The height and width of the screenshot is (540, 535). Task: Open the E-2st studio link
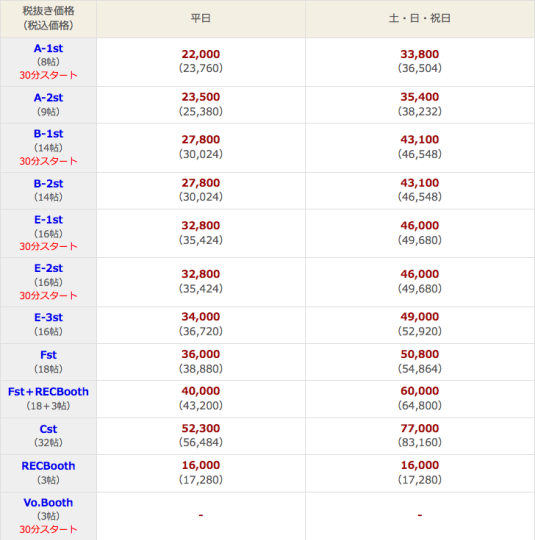coord(48,268)
